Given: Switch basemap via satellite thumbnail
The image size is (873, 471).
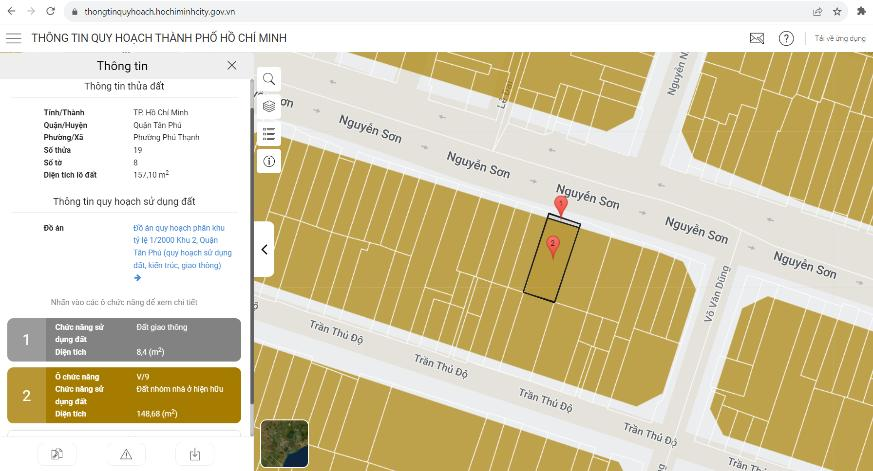Looking at the screenshot, I should point(285,444).
